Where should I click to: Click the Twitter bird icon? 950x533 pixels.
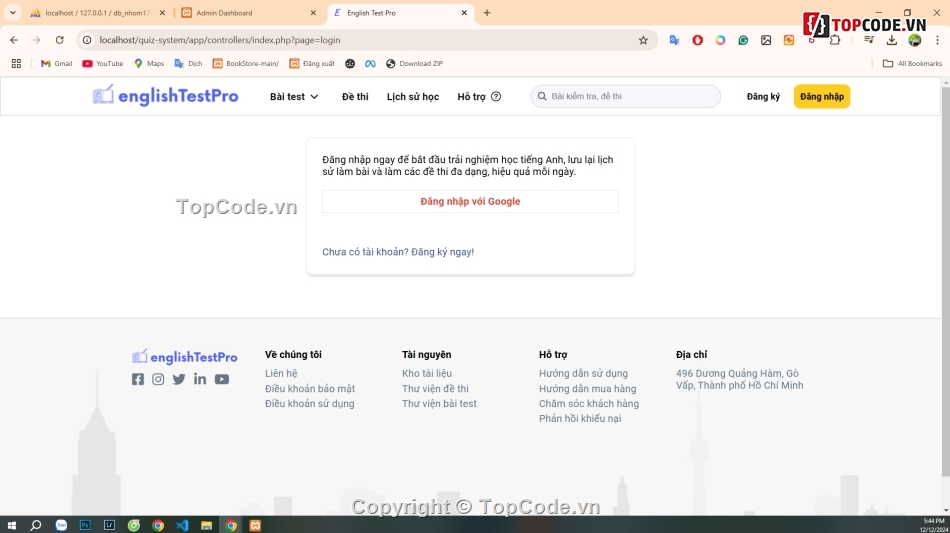point(179,379)
